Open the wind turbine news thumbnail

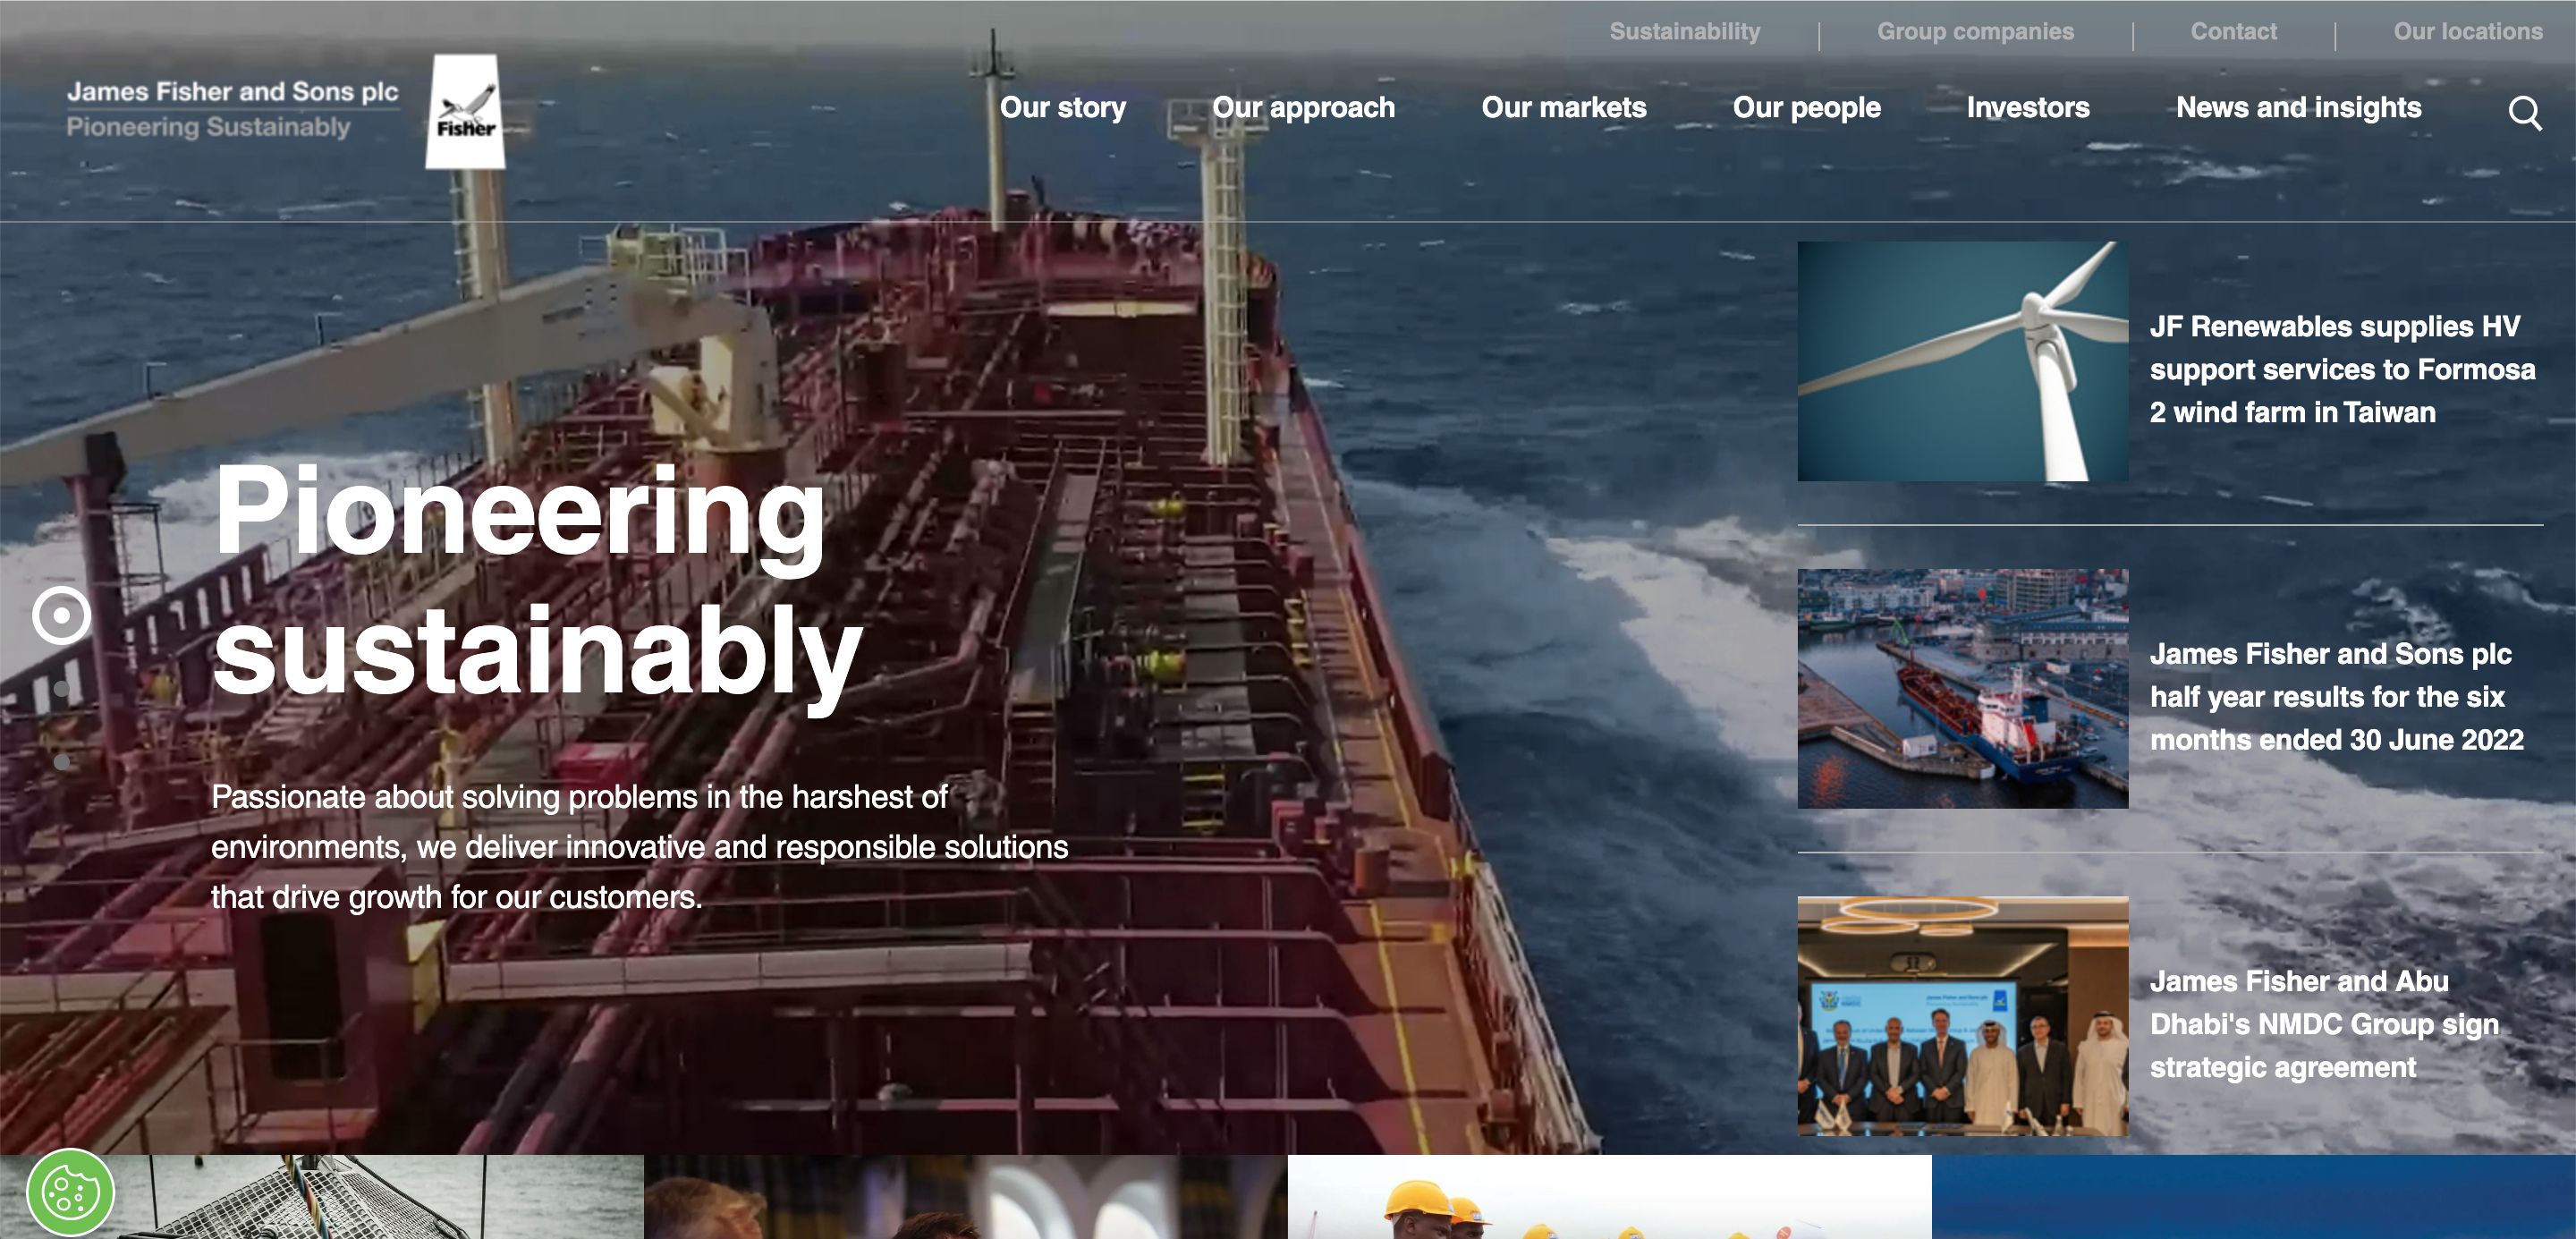click(1962, 361)
